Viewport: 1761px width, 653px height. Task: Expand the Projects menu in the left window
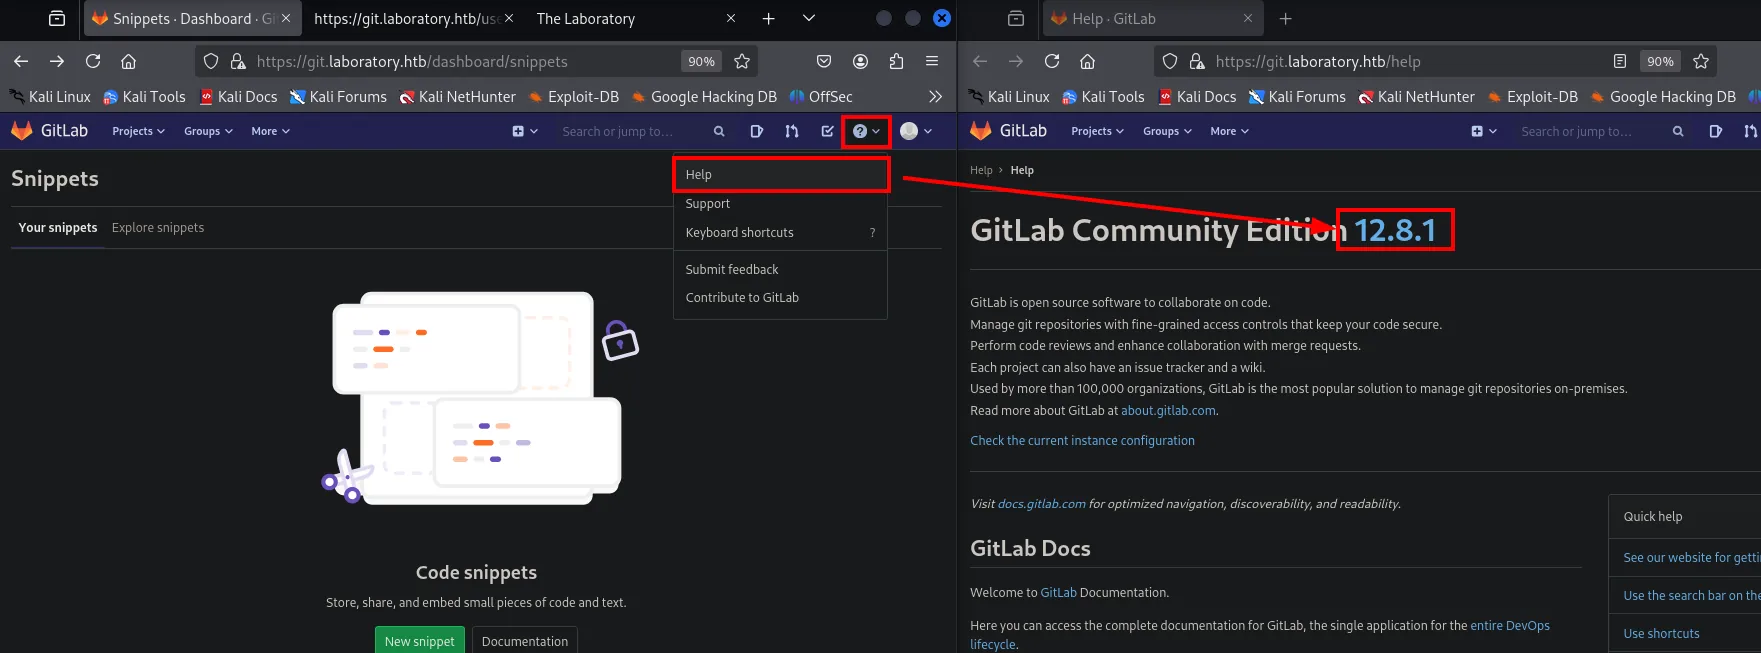pos(138,131)
